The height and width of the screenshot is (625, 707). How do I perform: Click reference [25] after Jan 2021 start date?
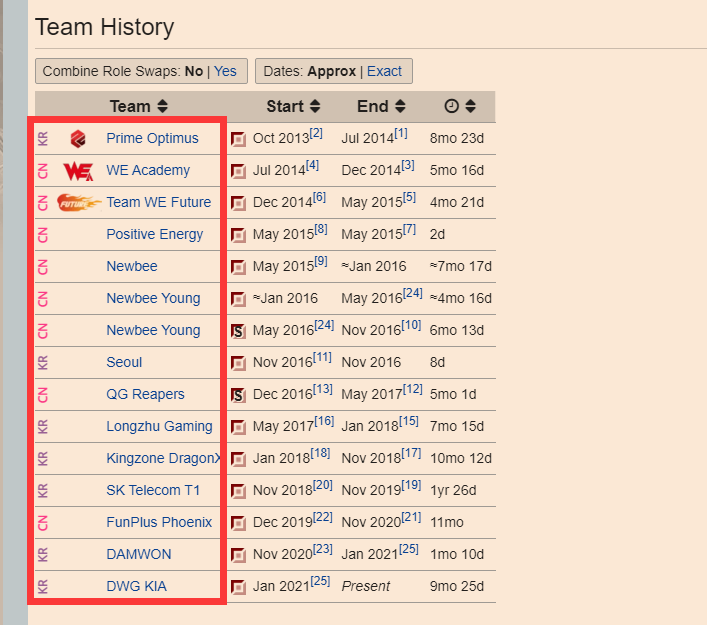pyautogui.click(x=320, y=582)
